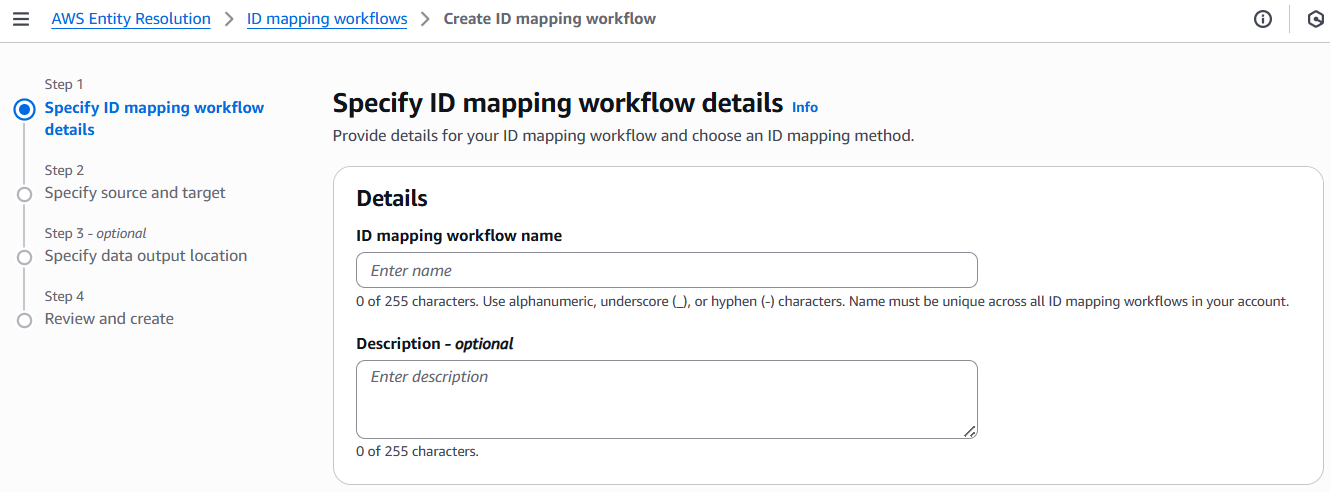Navigate to Review and create step

tap(109, 319)
